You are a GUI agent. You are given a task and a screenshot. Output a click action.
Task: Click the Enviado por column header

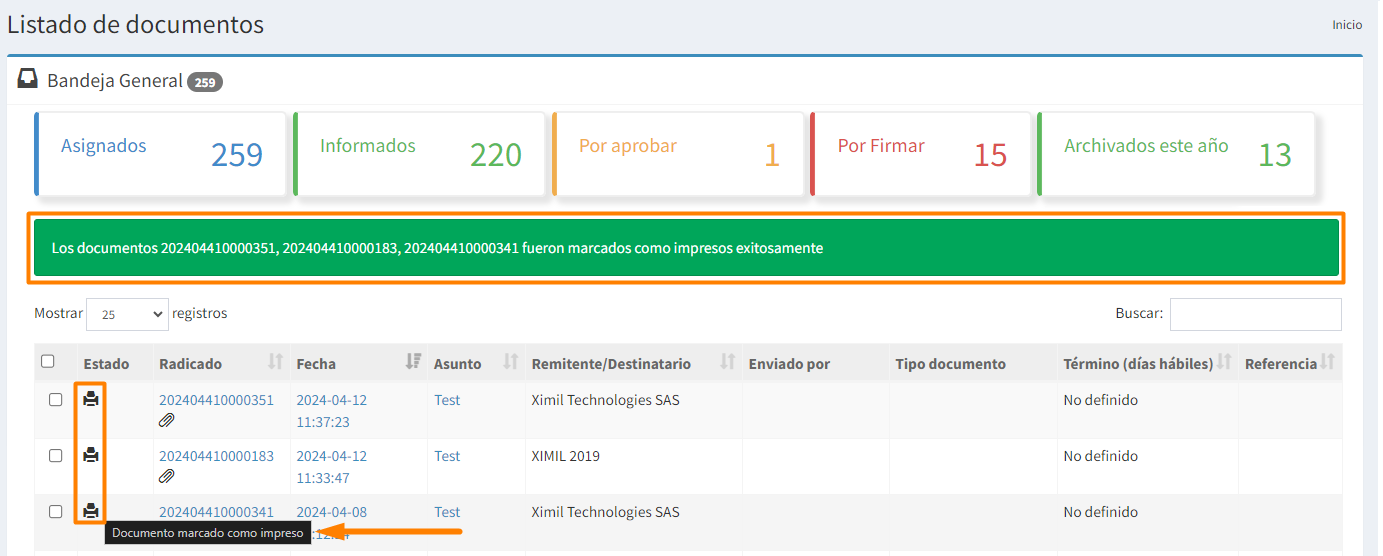789,364
